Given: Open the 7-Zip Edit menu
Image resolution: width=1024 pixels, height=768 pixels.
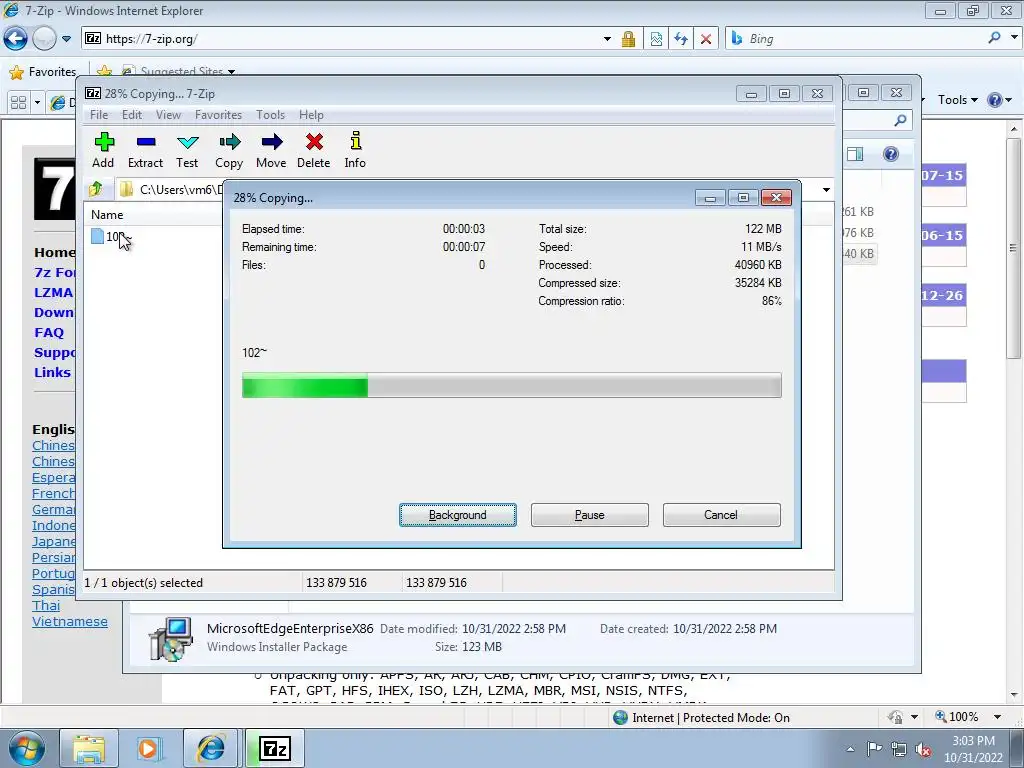Looking at the screenshot, I should point(132,115).
